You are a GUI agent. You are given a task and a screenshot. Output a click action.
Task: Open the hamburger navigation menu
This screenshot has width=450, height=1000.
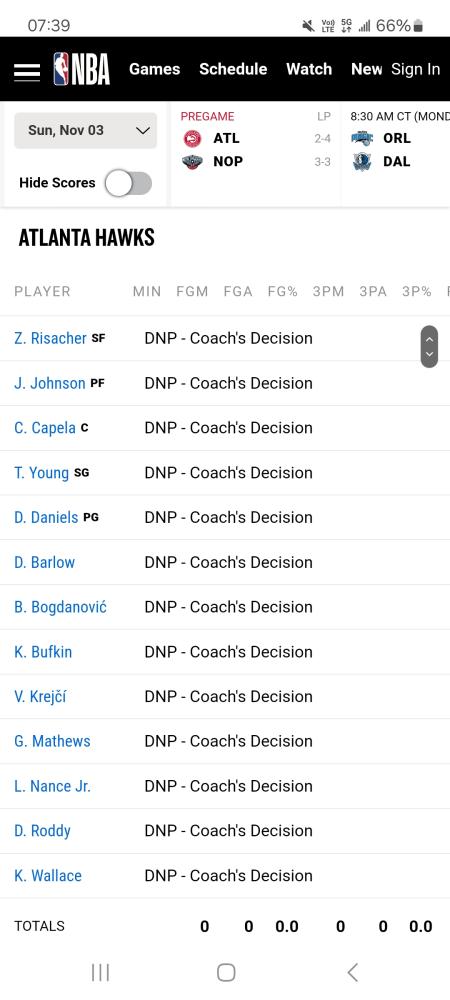pyautogui.click(x=27, y=72)
